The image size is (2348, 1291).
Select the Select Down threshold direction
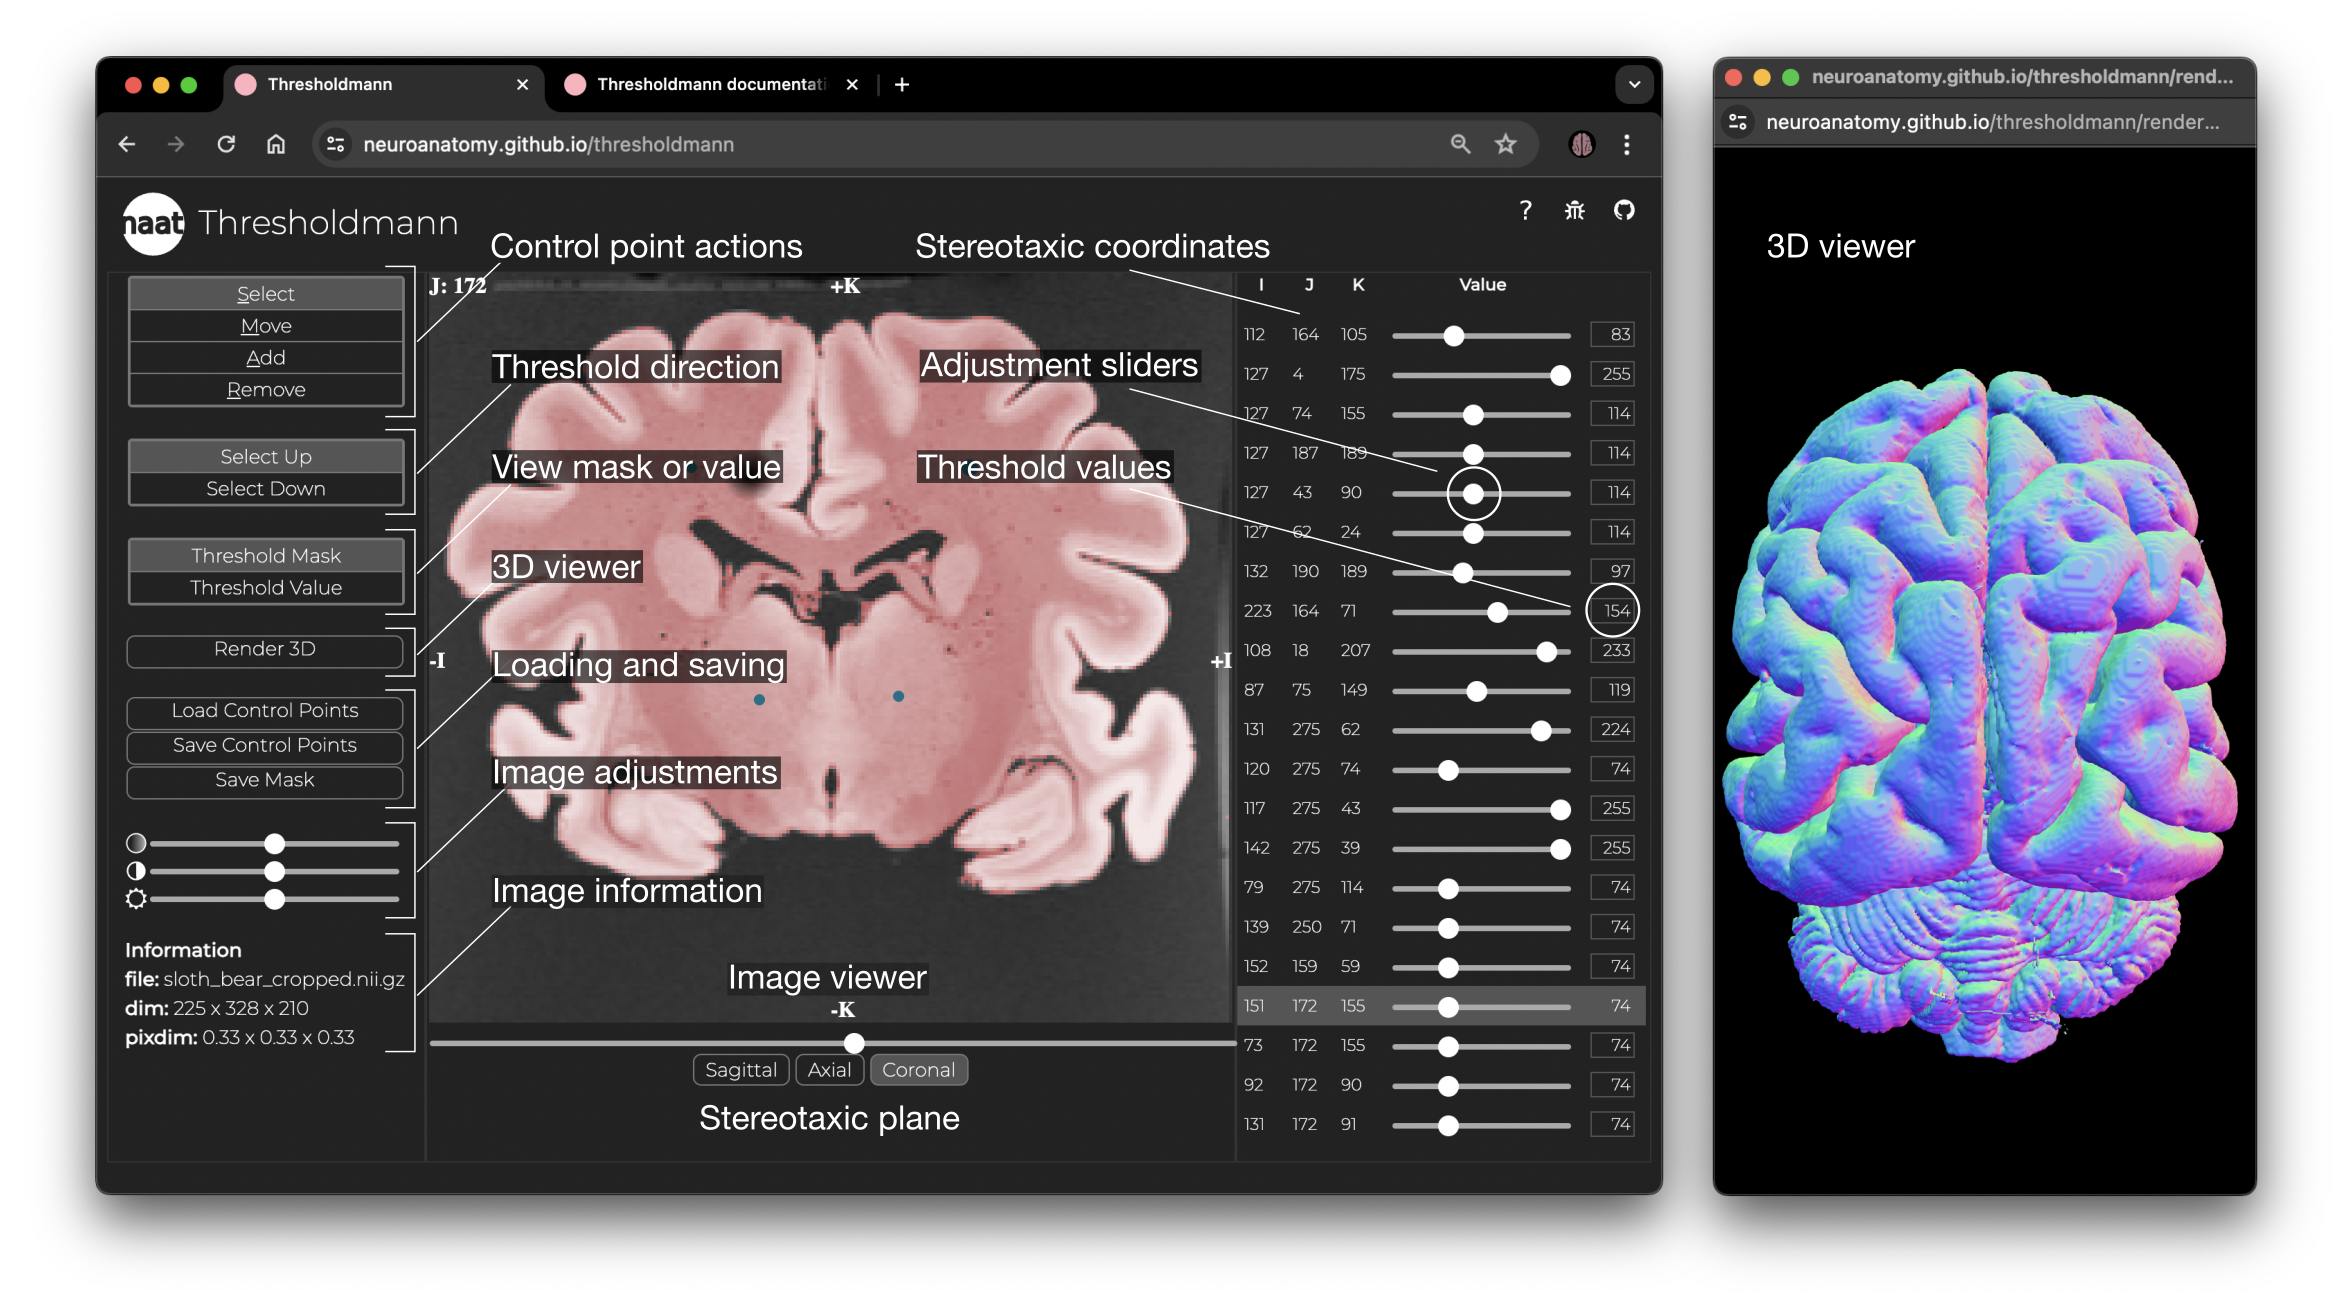coord(265,489)
